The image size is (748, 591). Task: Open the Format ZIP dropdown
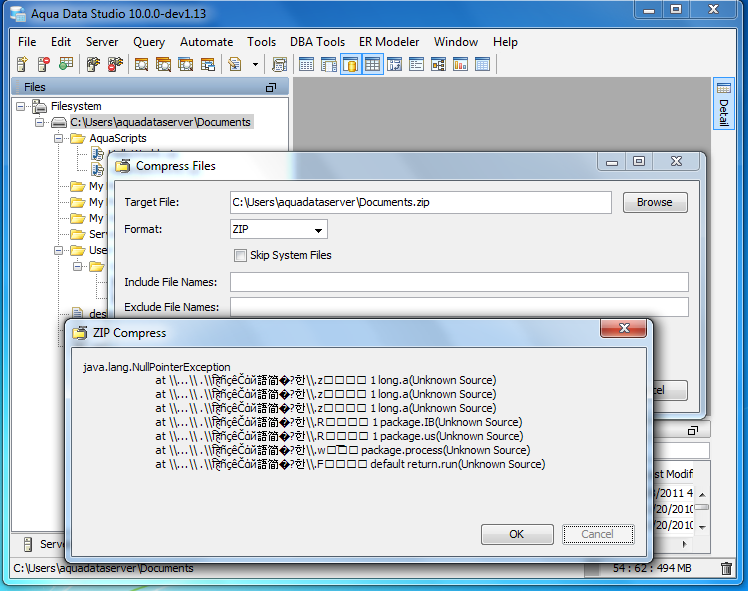[279, 229]
